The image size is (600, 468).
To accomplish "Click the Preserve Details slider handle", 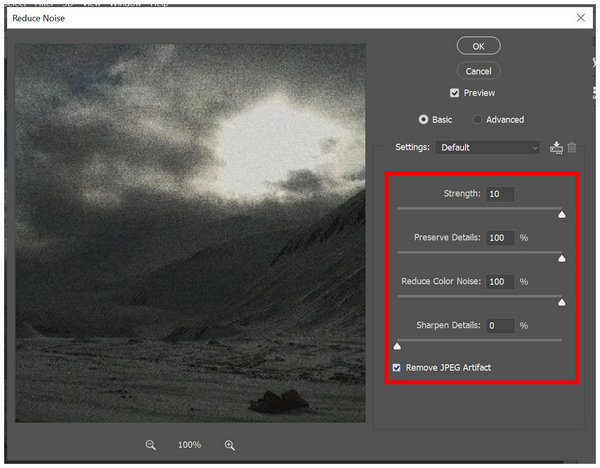I will click(561, 259).
